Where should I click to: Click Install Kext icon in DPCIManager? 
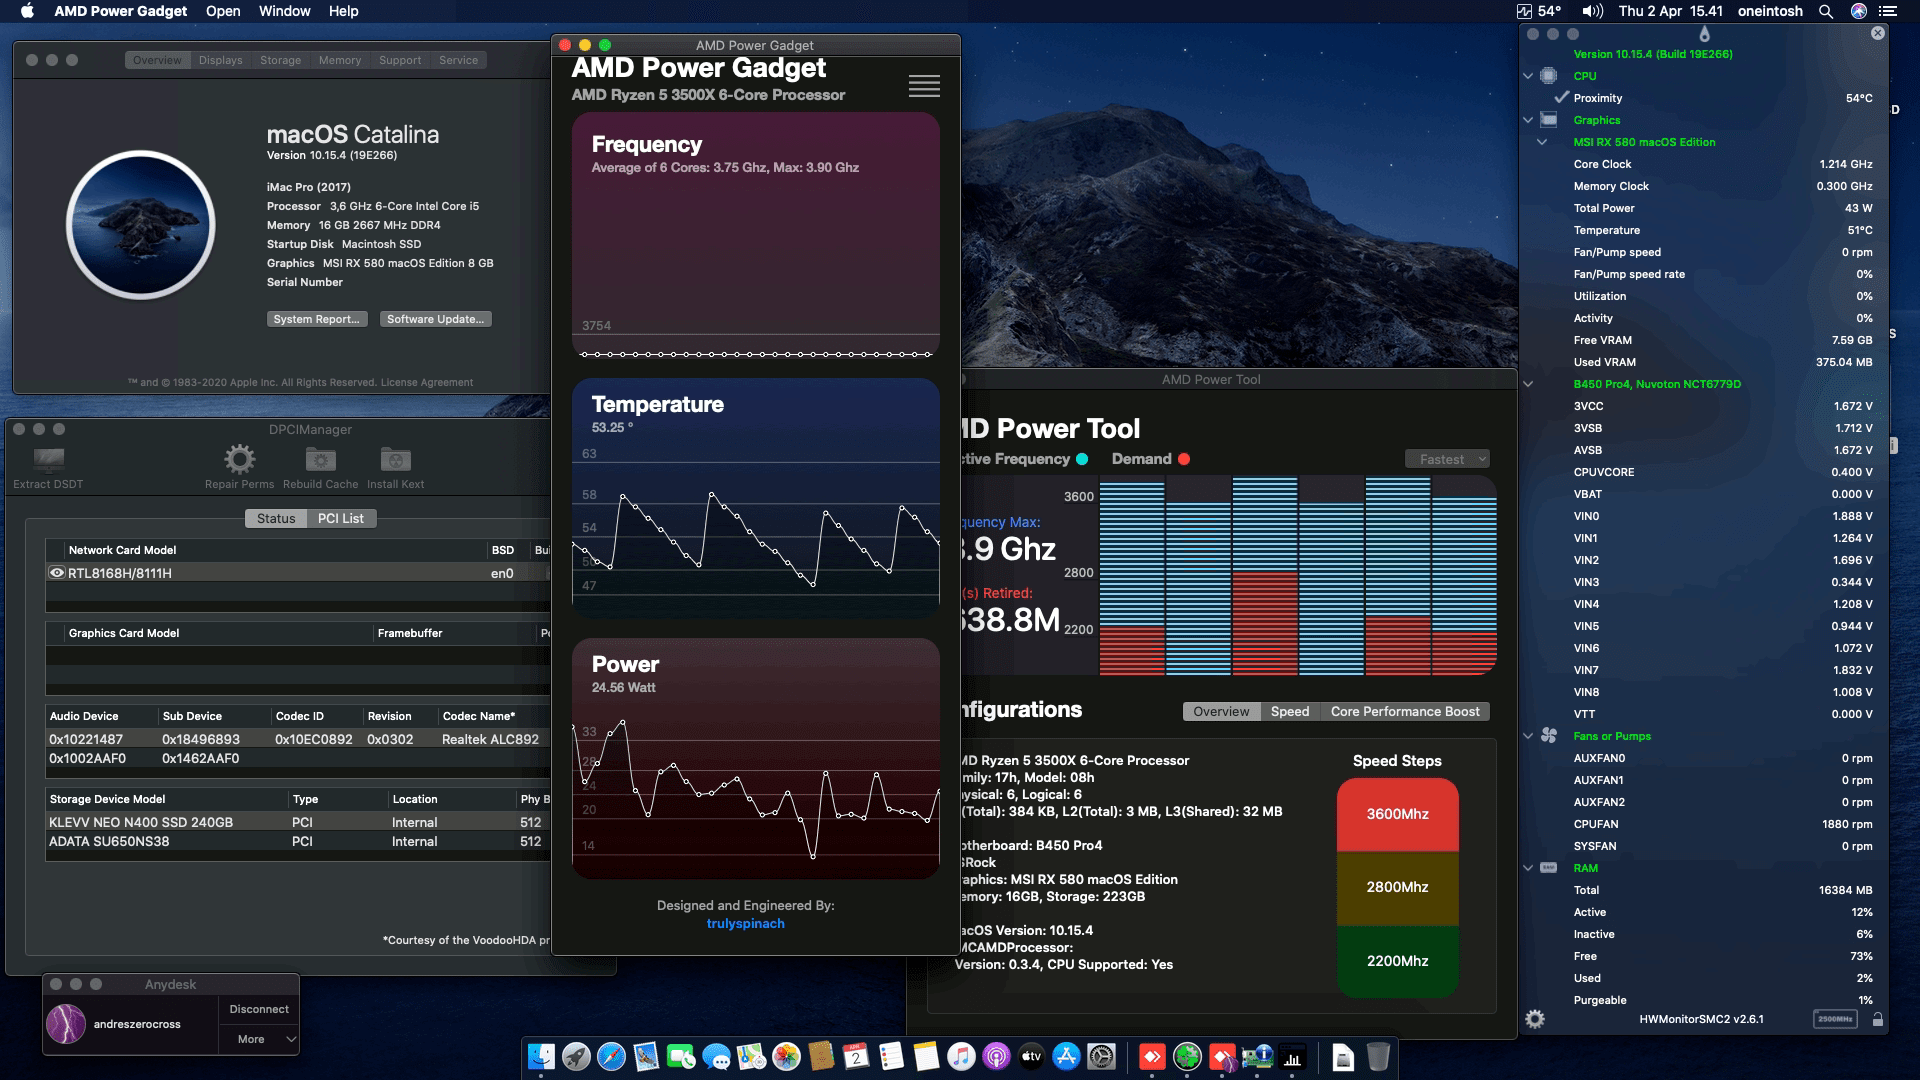[x=395, y=460]
